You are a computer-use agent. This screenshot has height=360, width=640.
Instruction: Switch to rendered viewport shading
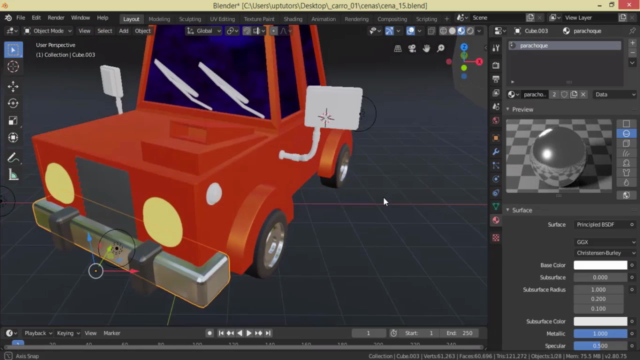pos(470,31)
